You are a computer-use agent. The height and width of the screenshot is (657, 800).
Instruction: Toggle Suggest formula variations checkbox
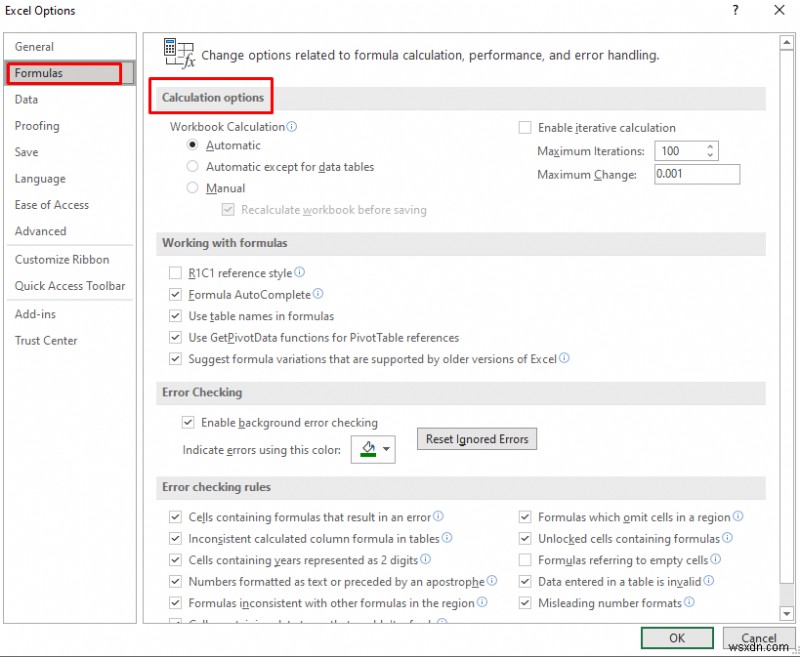[175, 359]
